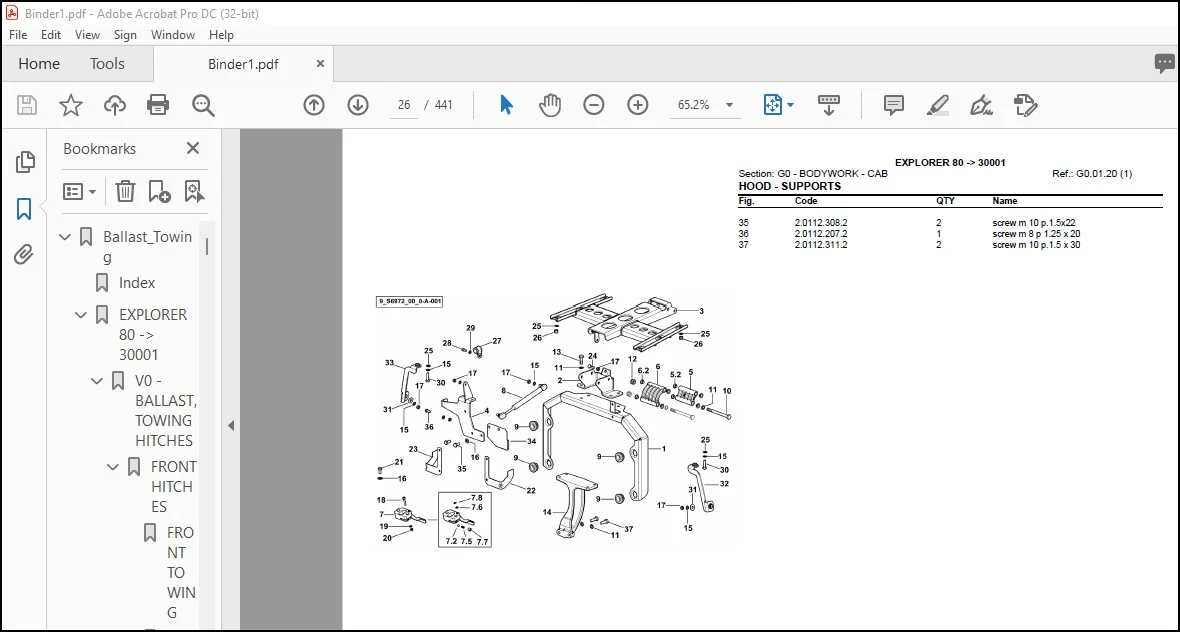
Task: Open the bookmarks options list dropdown
Action: coord(80,191)
